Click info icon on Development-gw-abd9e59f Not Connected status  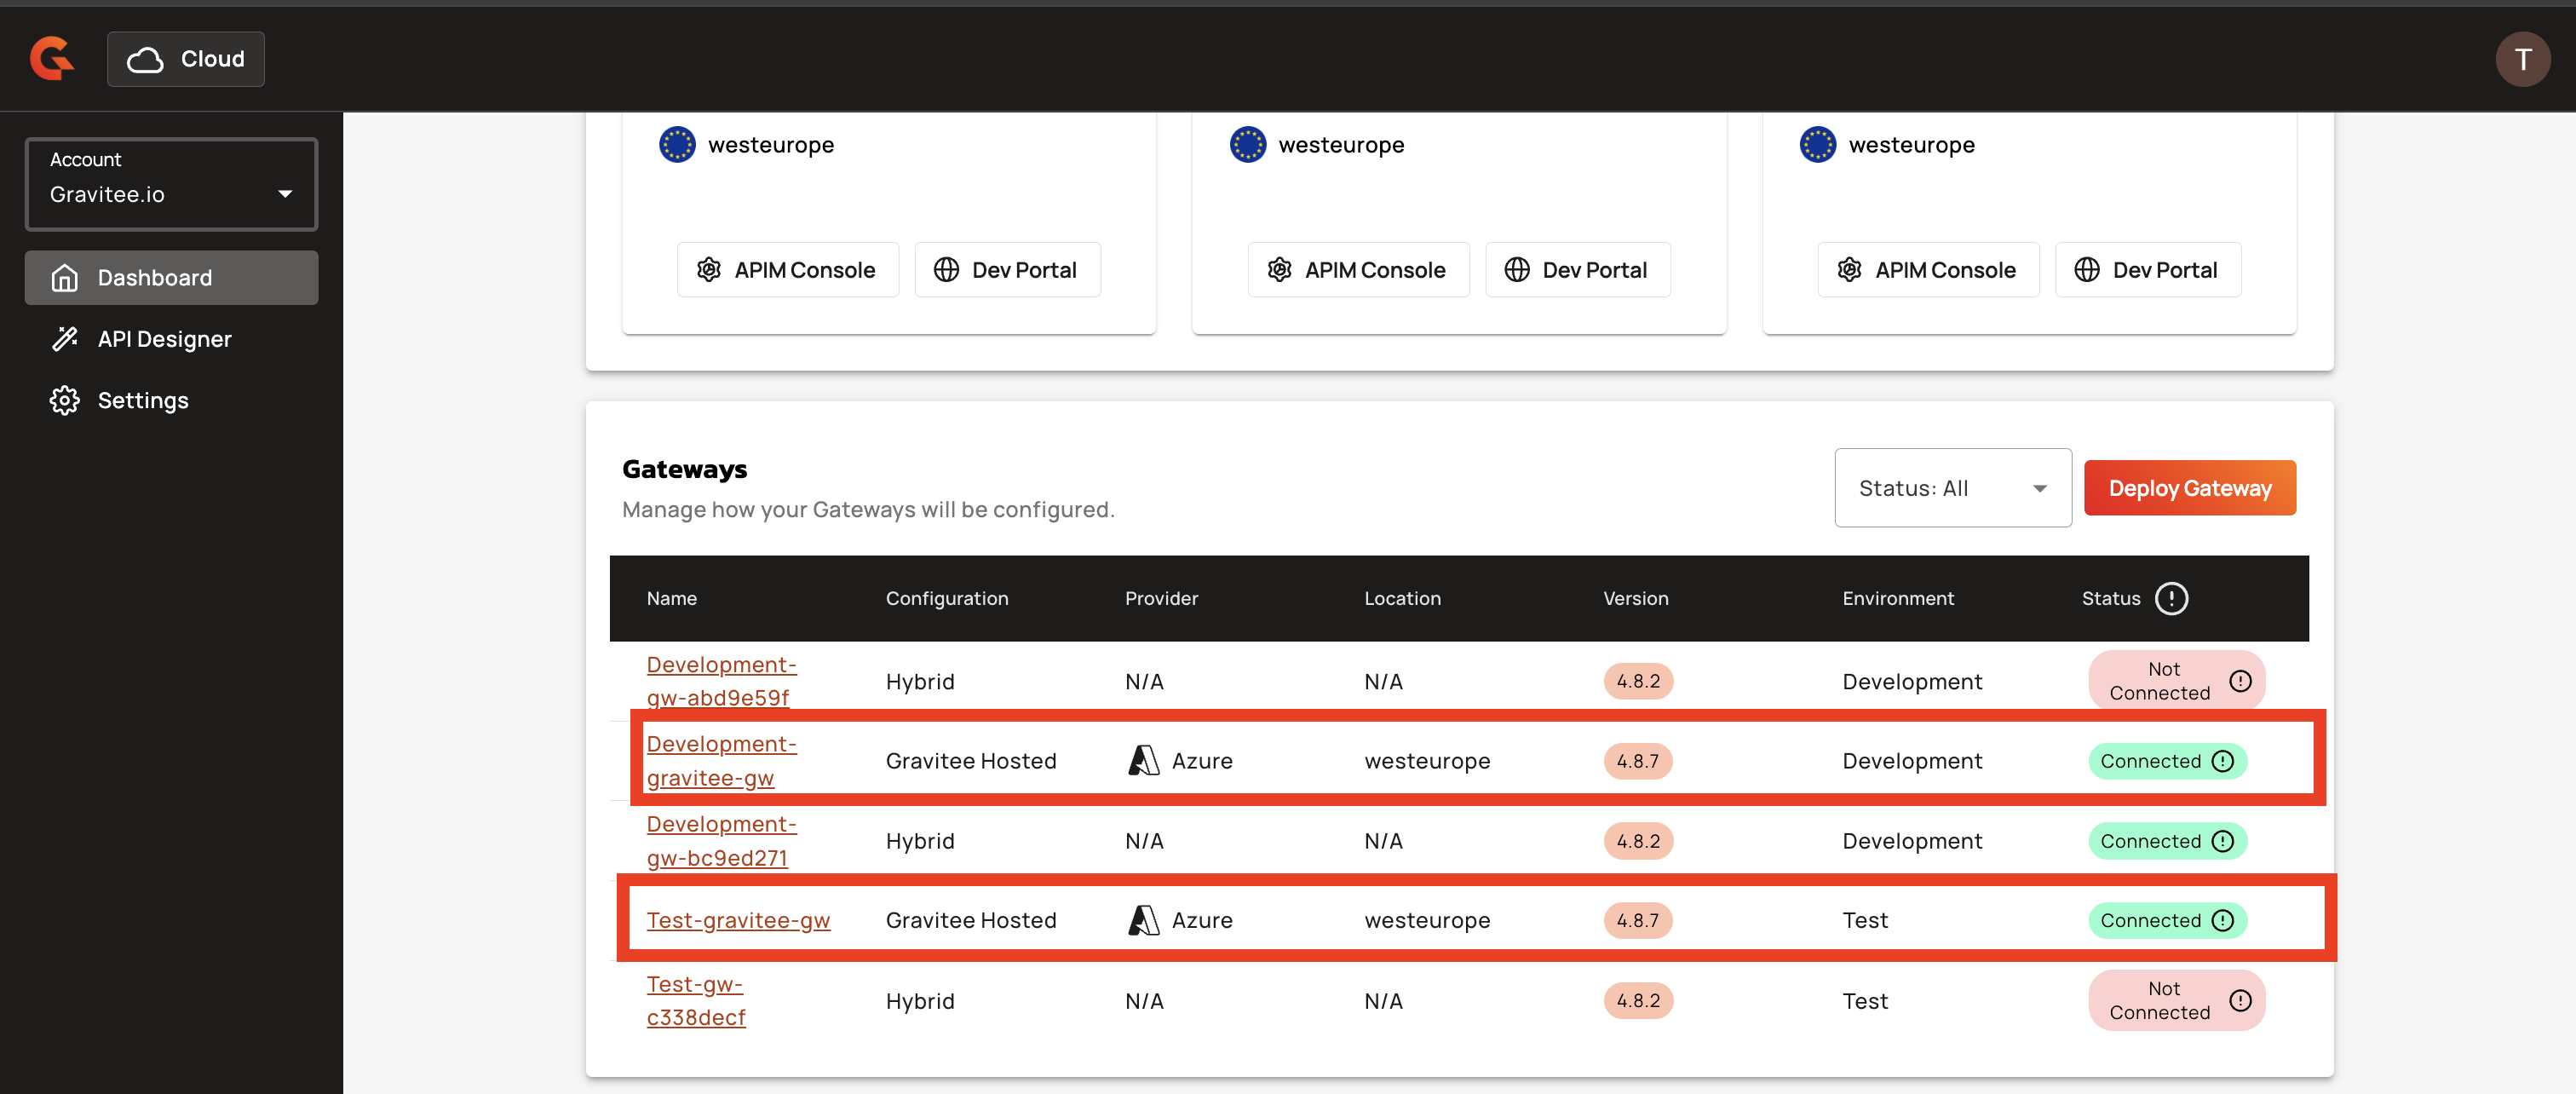coord(2240,681)
